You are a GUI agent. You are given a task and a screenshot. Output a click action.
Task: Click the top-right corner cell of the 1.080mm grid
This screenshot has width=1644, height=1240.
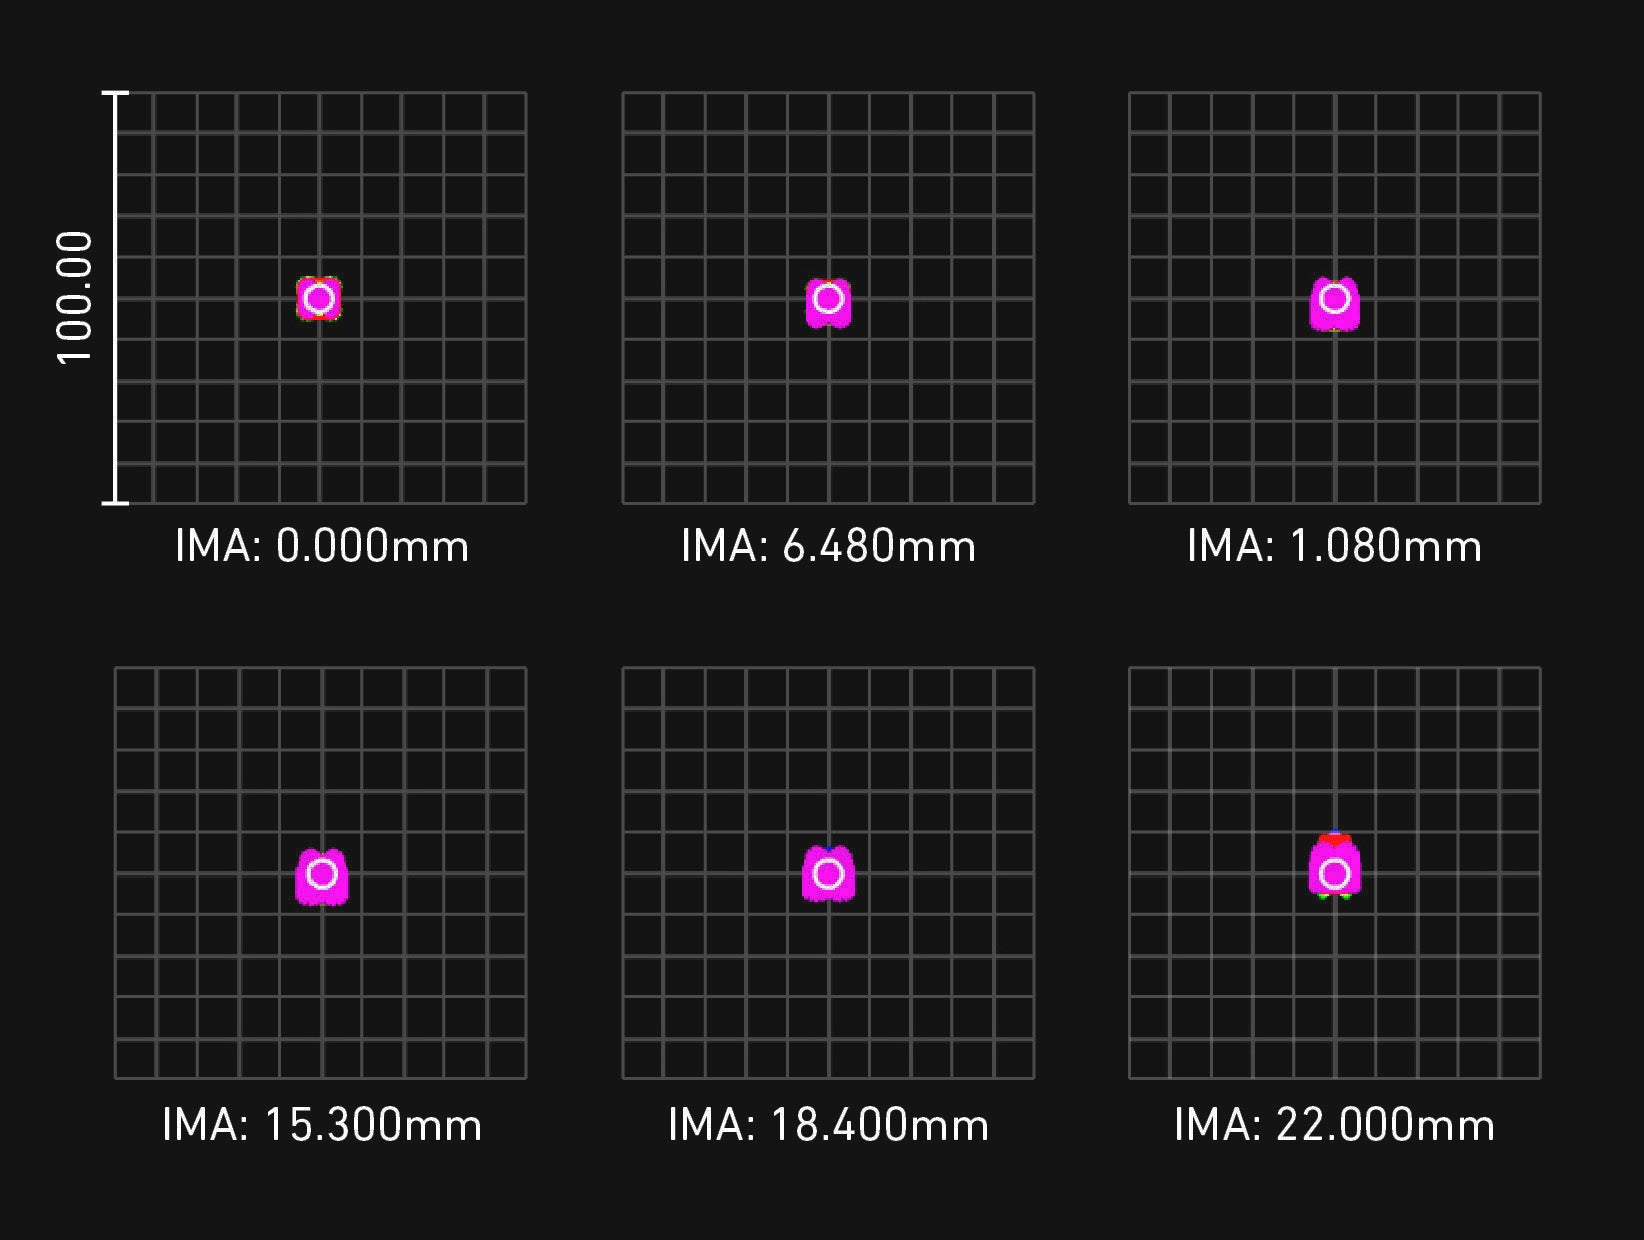[1520, 112]
